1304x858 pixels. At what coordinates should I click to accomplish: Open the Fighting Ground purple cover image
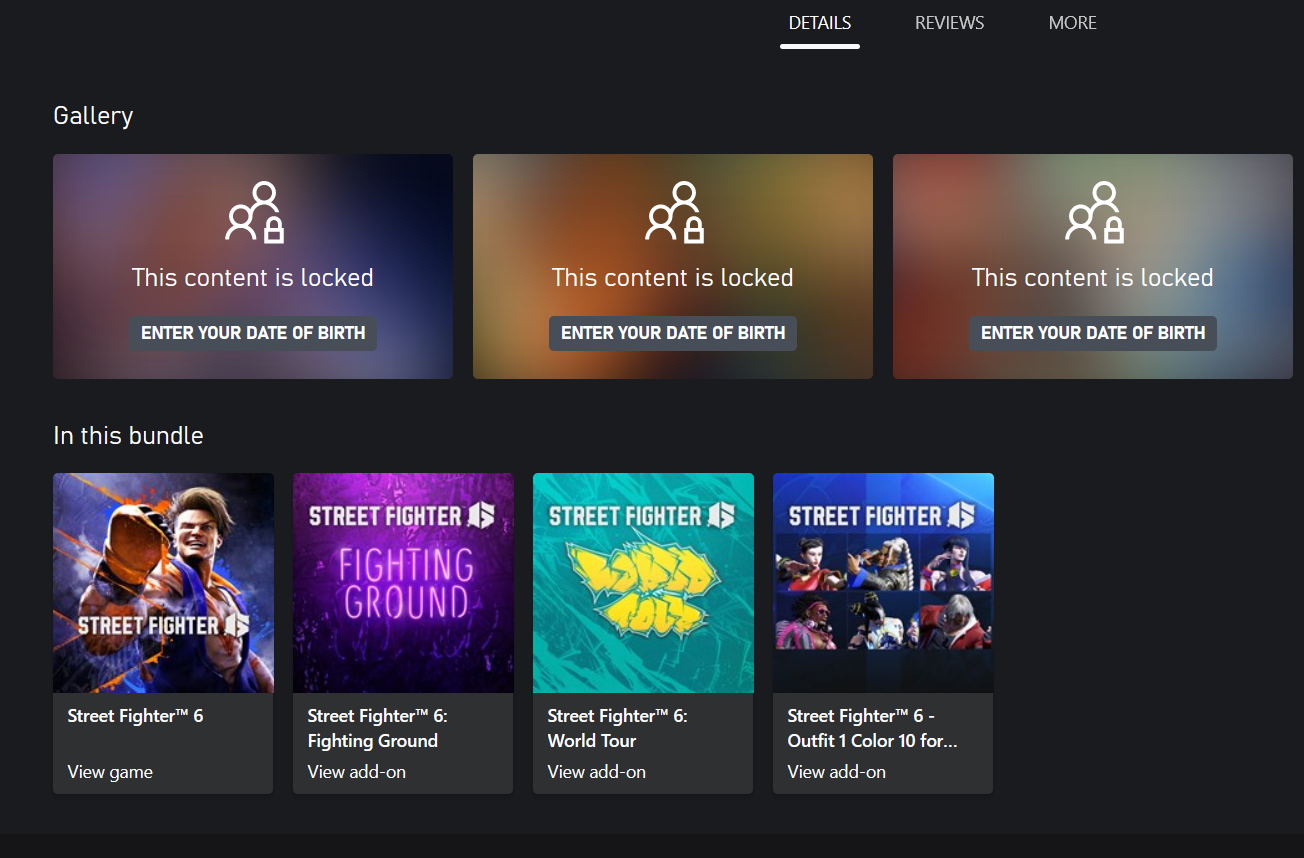[403, 583]
